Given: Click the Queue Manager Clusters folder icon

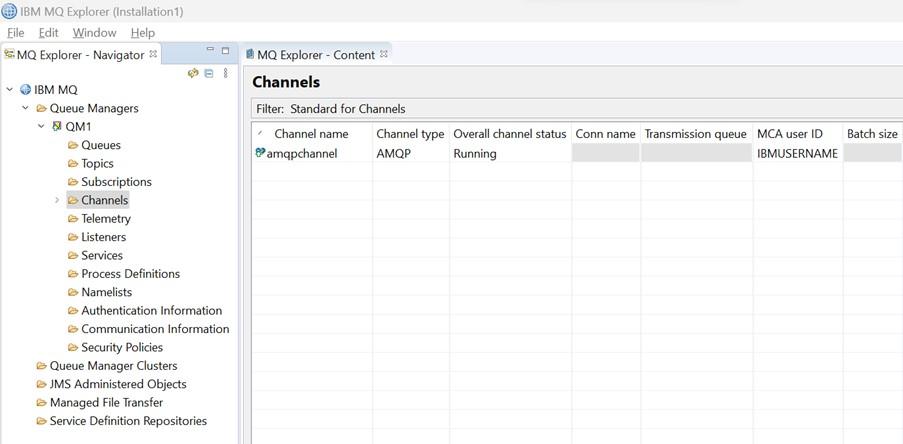Looking at the screenshot, I should (x=41, y=366).
